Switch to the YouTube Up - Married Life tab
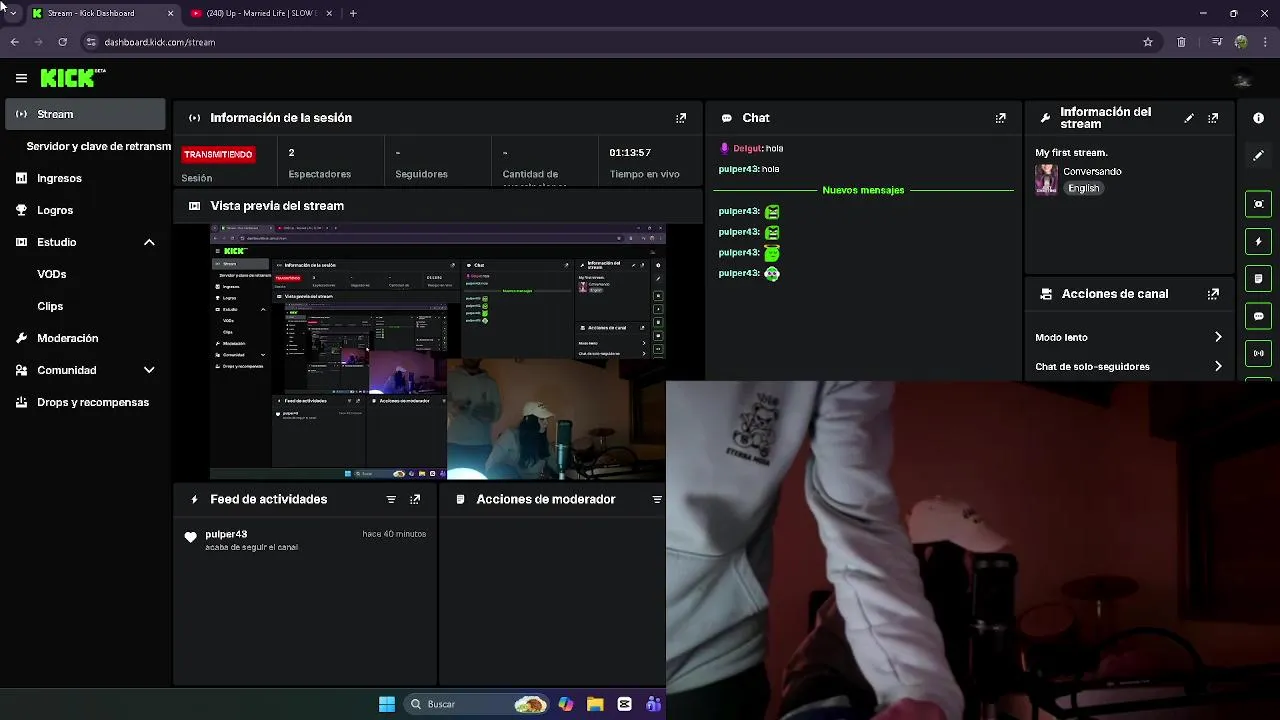Screen dimensions: 1280x720 click(261, 13)
